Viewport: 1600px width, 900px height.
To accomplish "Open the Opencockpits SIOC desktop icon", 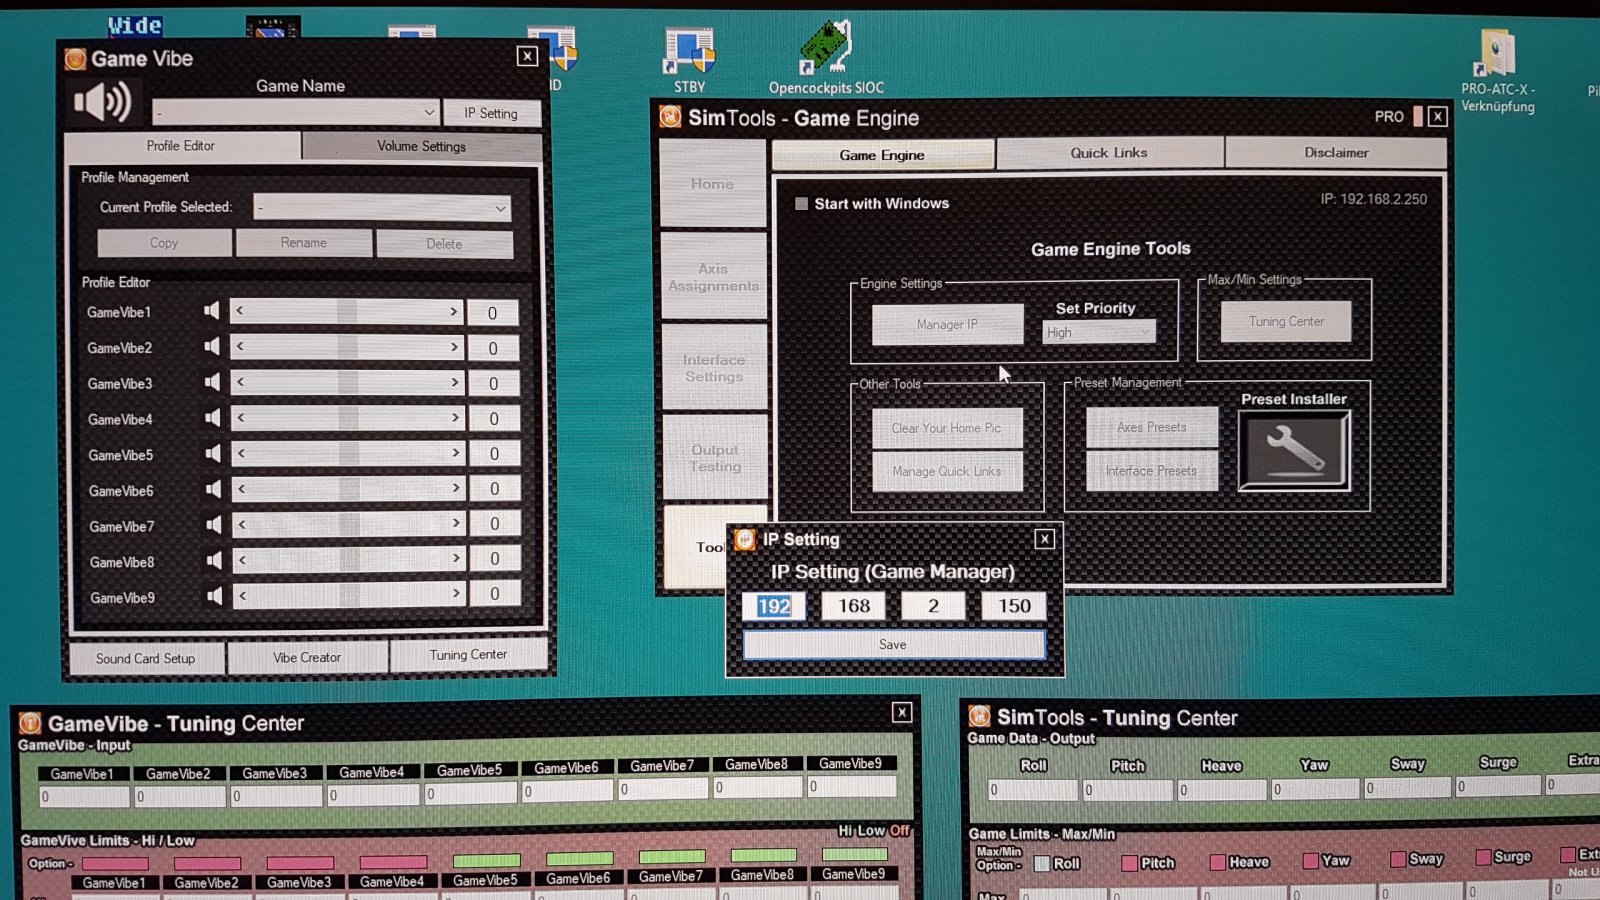I will (x=826, y=58).
